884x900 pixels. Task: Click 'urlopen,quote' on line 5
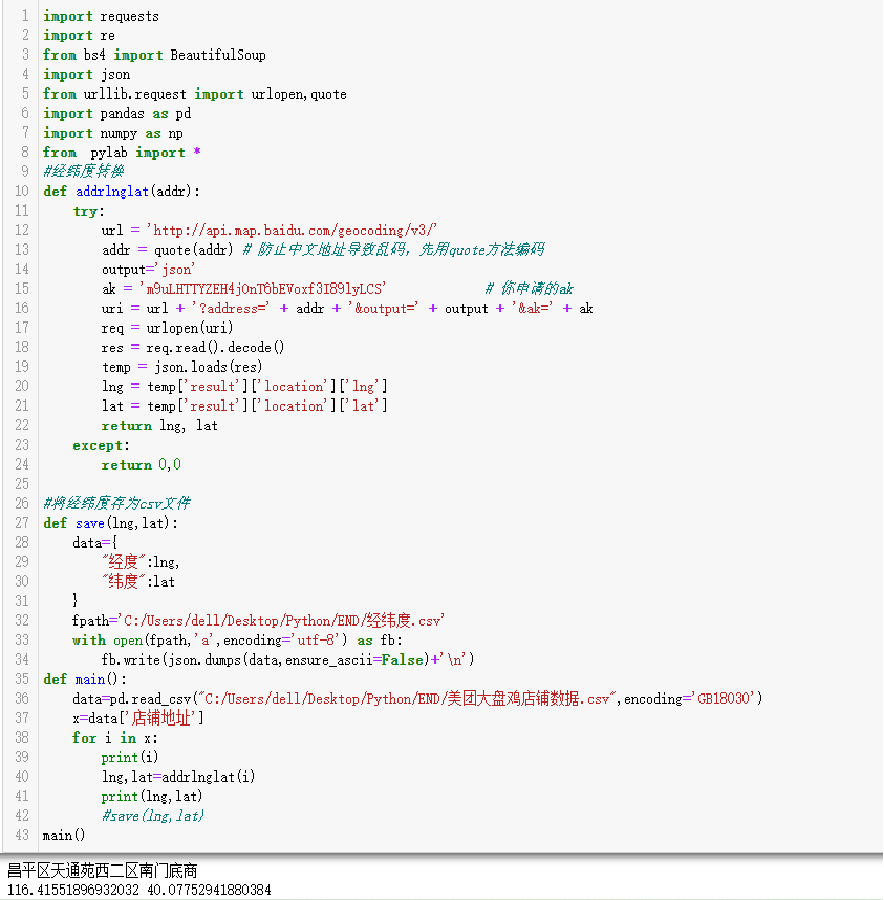tap(299, 94)
